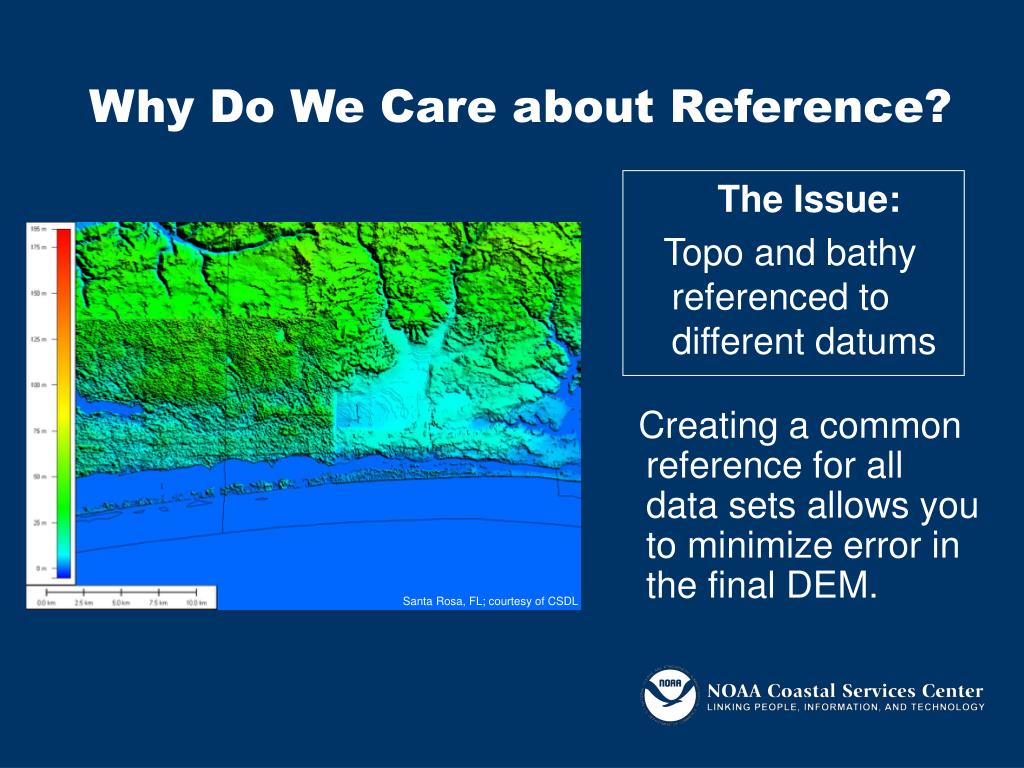1024x768 pixels.
Task: Click the "25 m" elevation legend label
Action: pos(40,522)
